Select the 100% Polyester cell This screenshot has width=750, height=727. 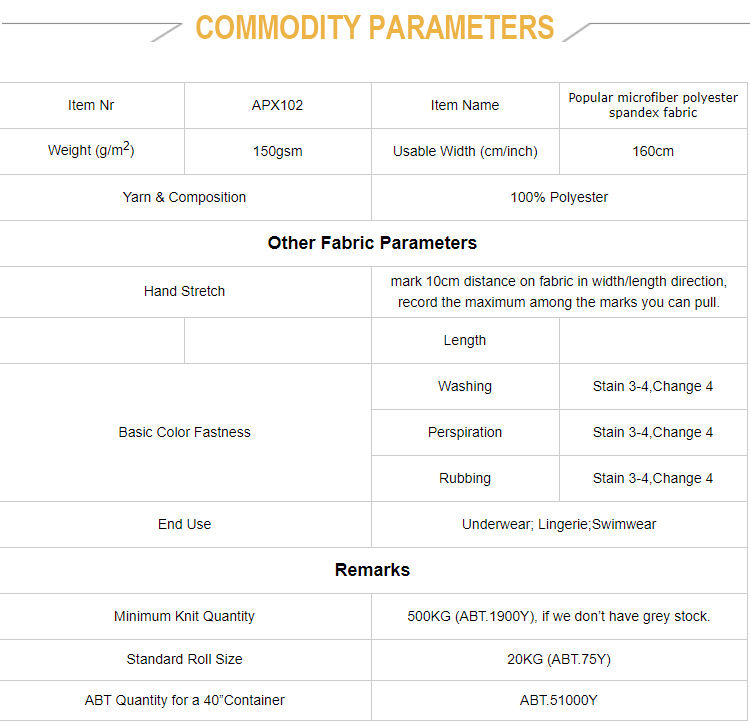pyautogui.click(x=559, y=197)
